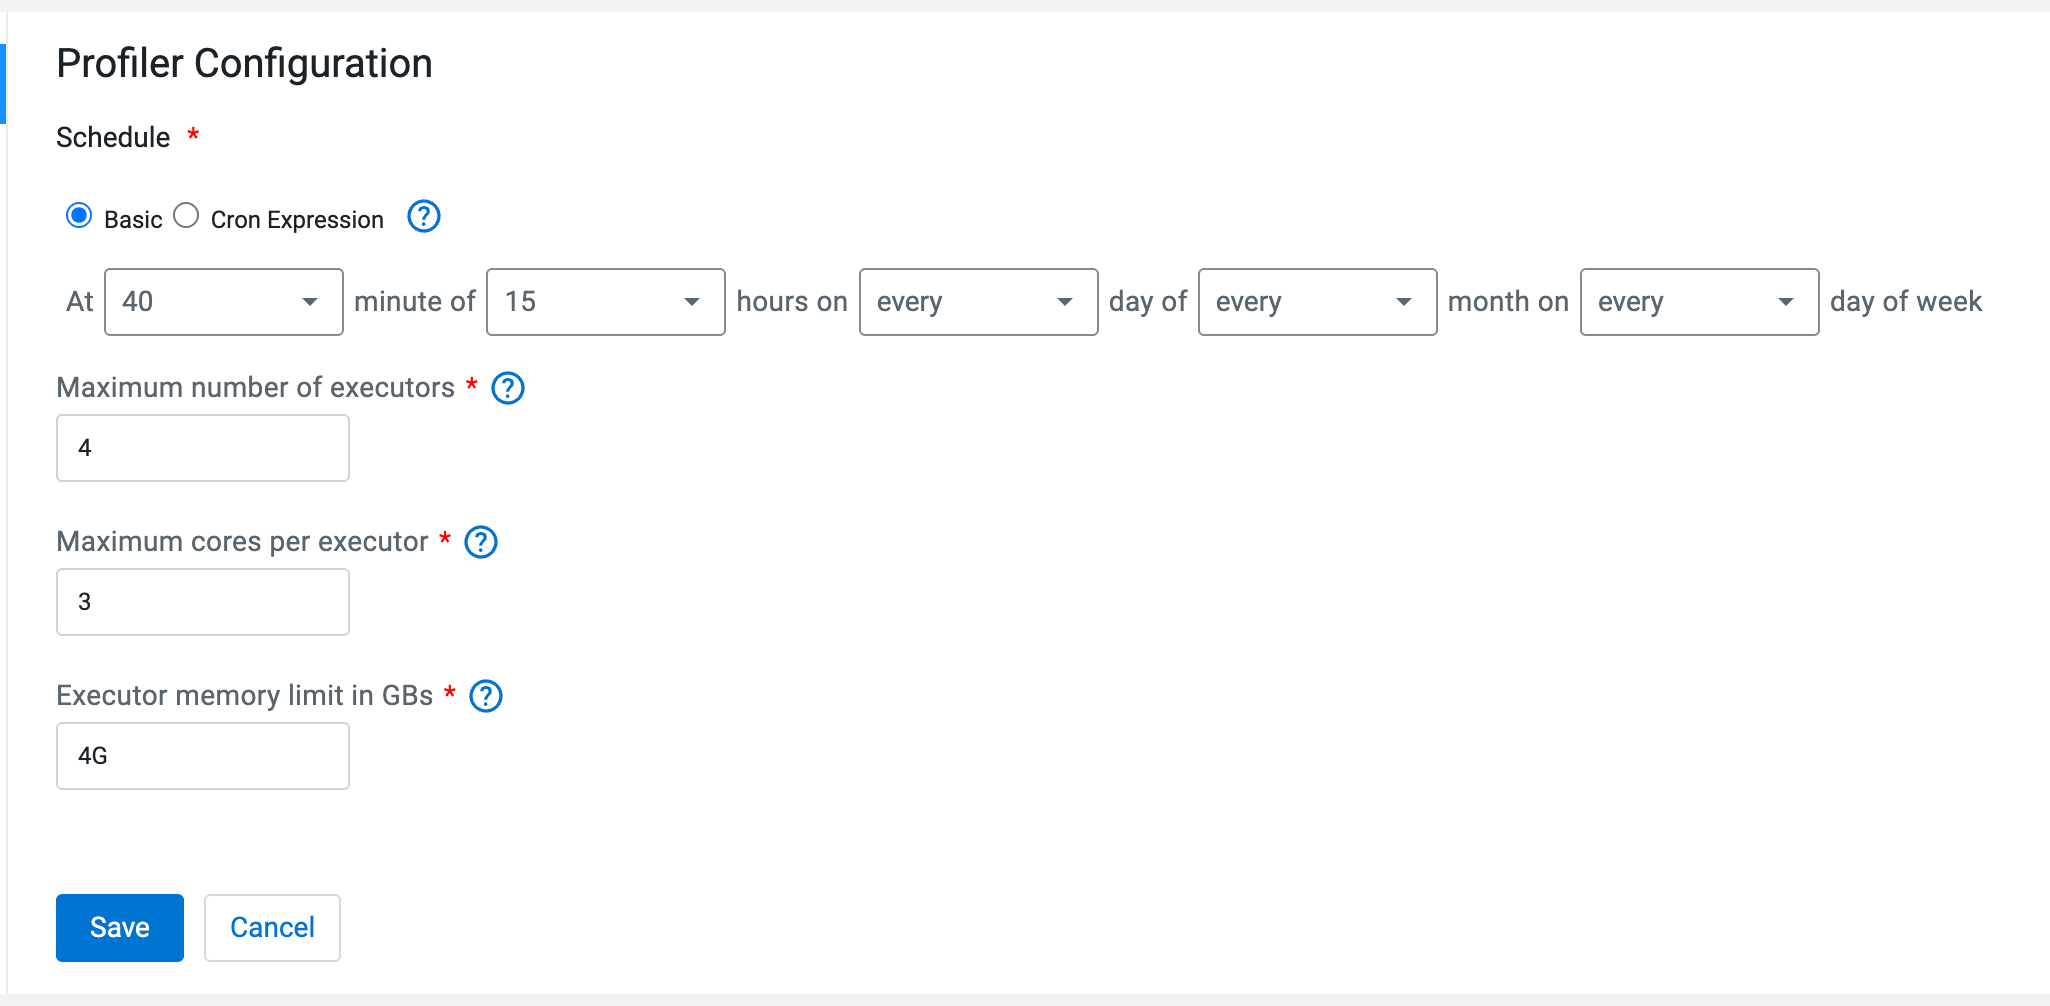2050x1006 pixels.
Task: Select the Basic schedule radio button
Action: 79,216
